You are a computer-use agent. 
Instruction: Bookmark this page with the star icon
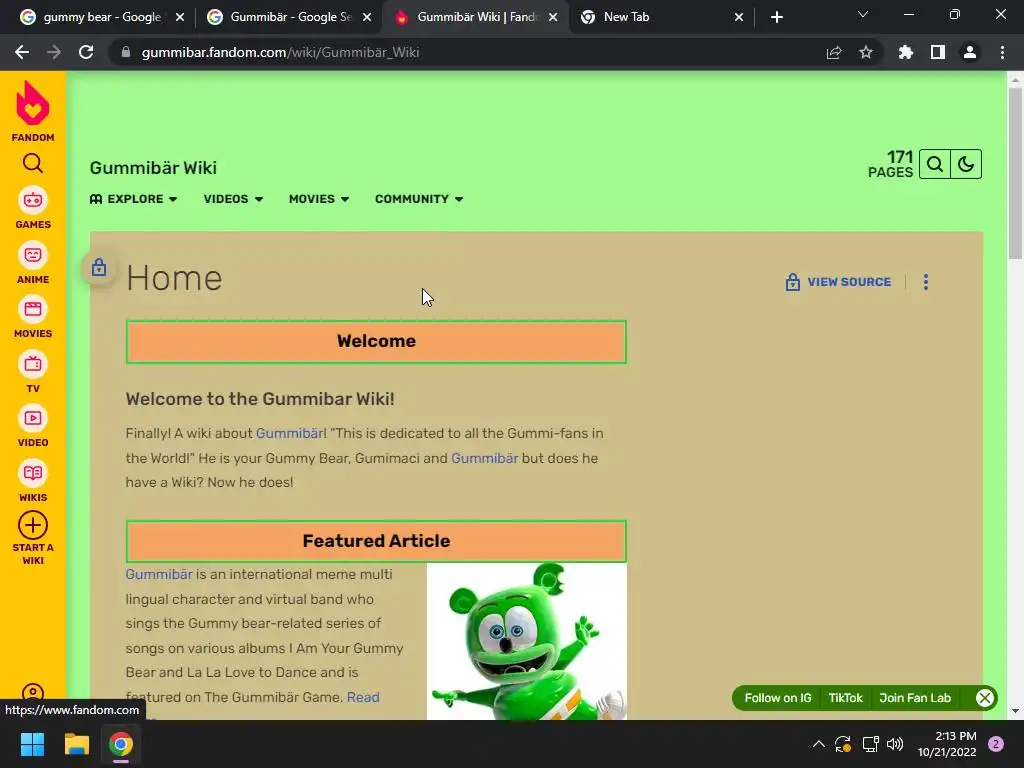coord(866,52)
